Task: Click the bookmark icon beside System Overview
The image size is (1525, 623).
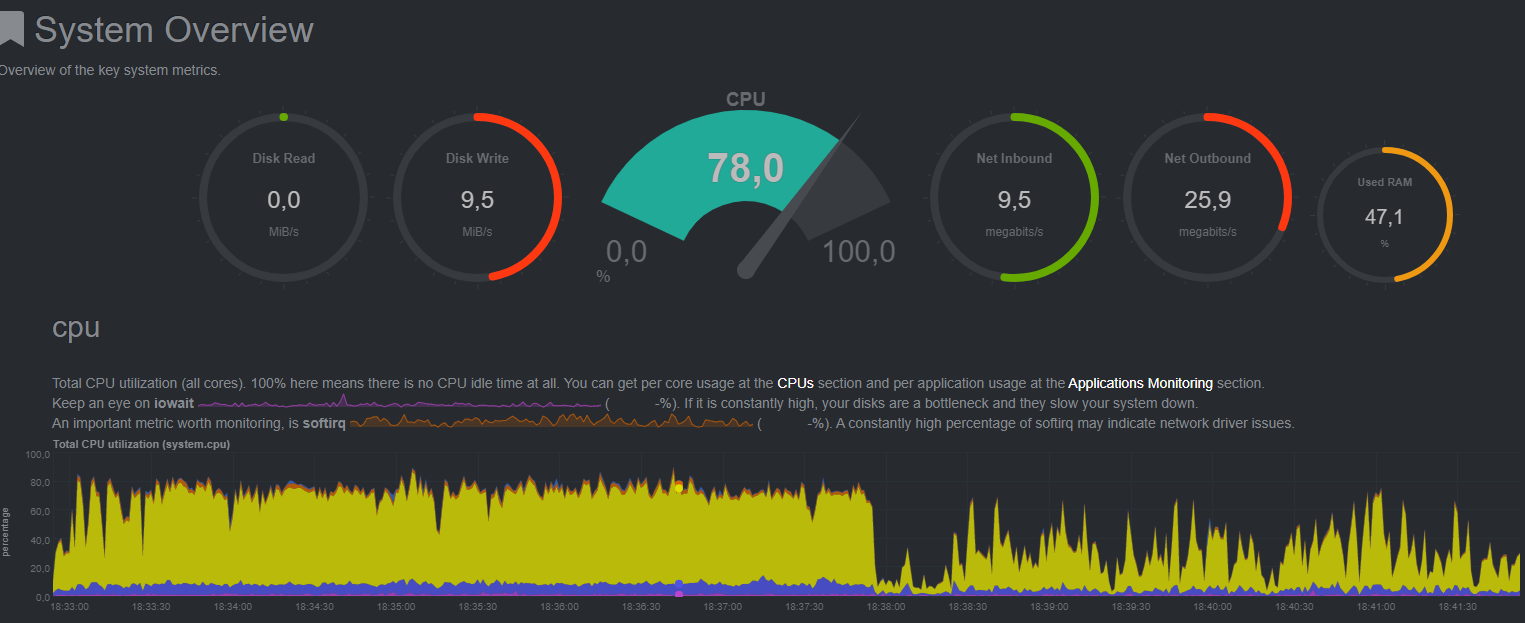Action: click(11, 29)
